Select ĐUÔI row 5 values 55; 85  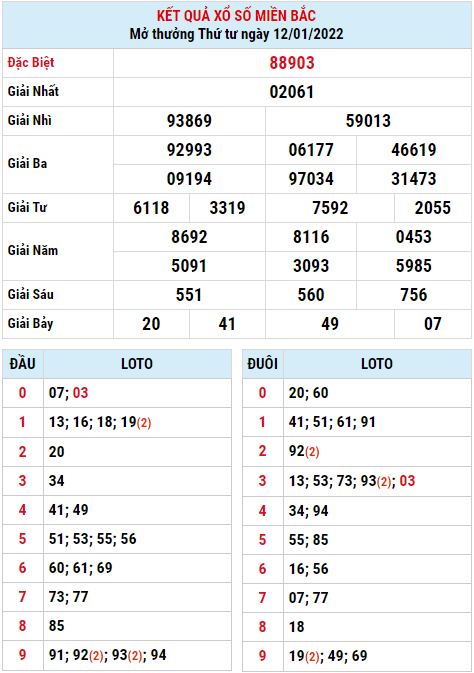[308, 540]
